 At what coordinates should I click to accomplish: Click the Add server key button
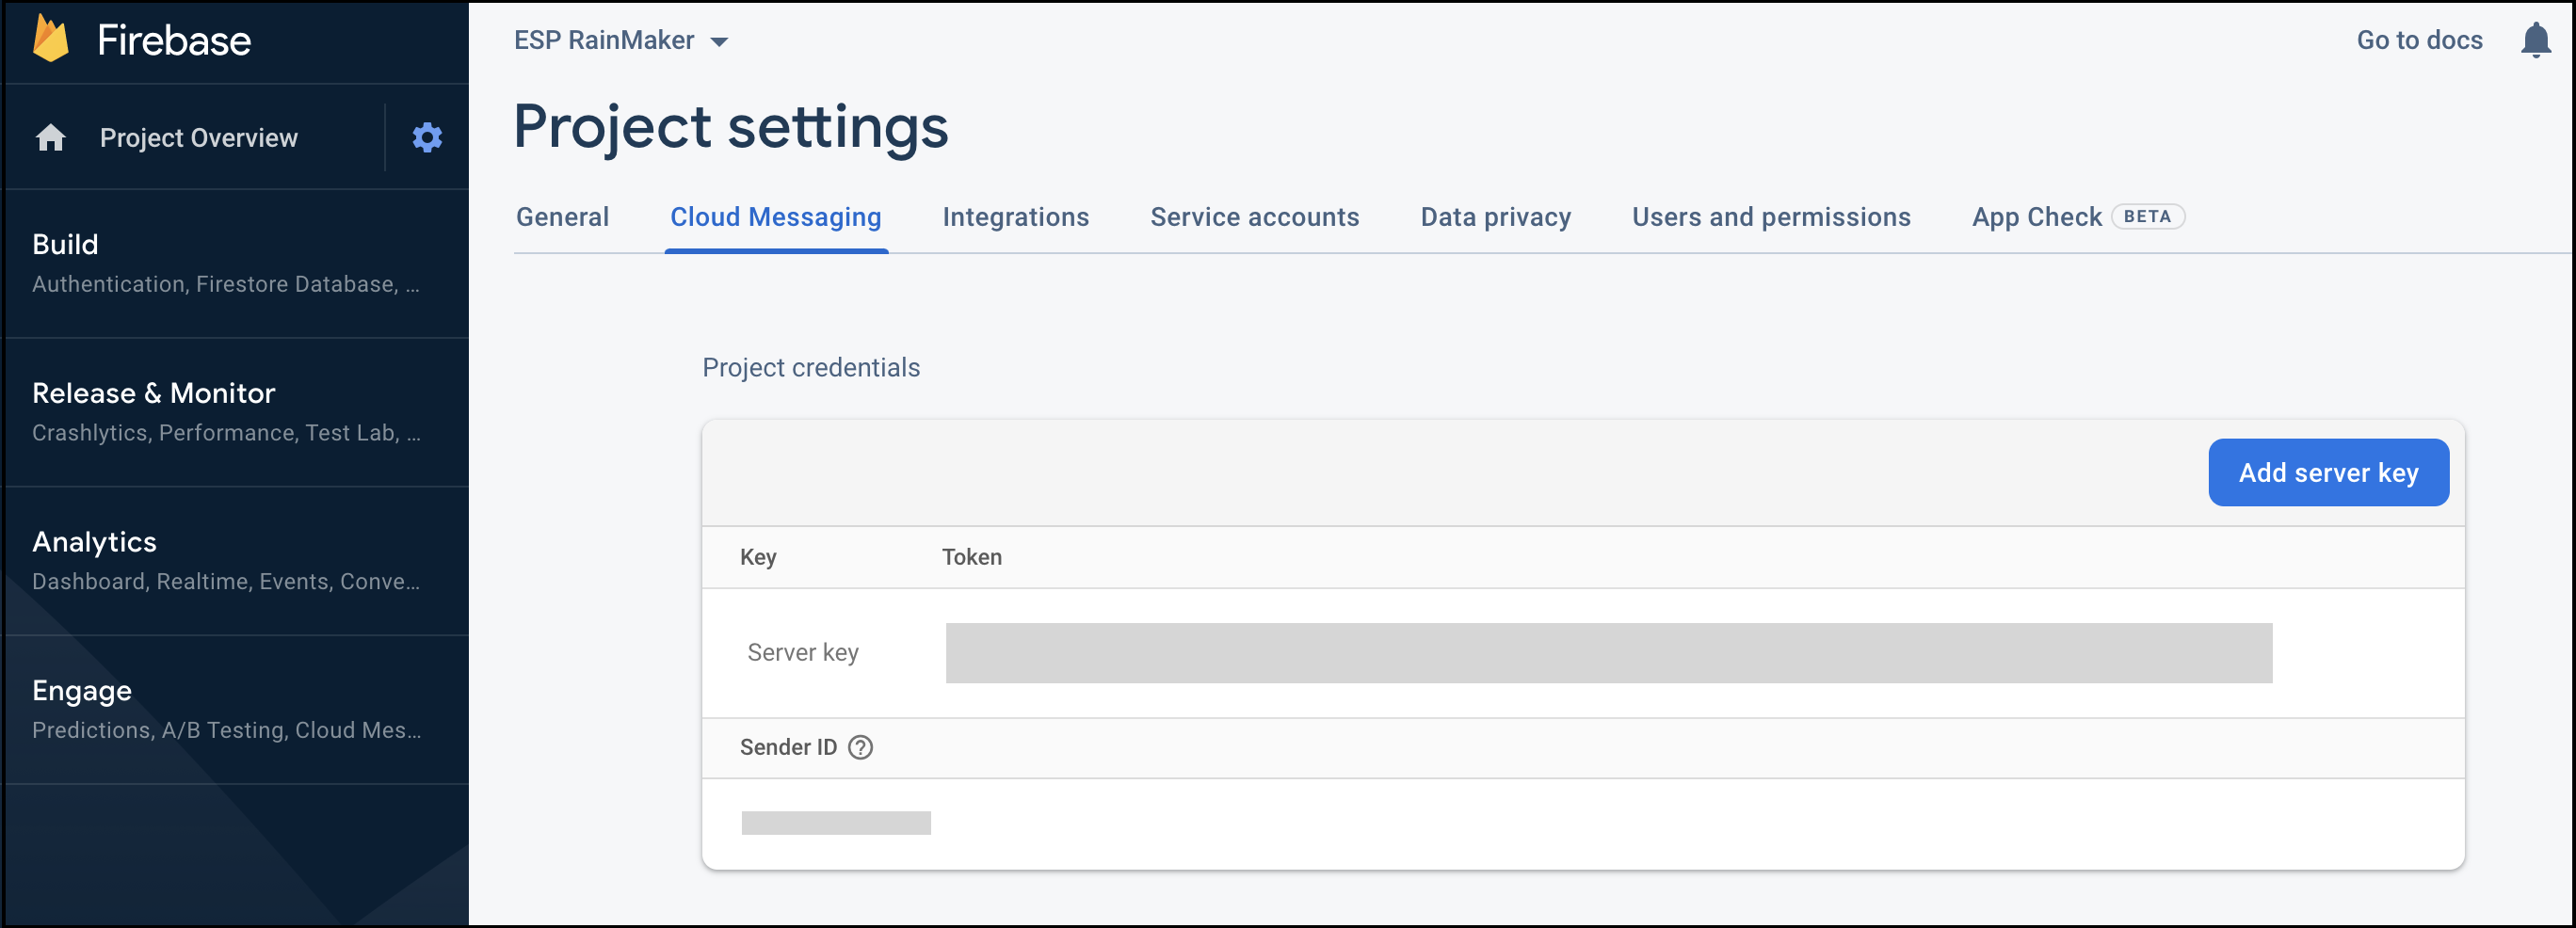(x=2328, y=472)
